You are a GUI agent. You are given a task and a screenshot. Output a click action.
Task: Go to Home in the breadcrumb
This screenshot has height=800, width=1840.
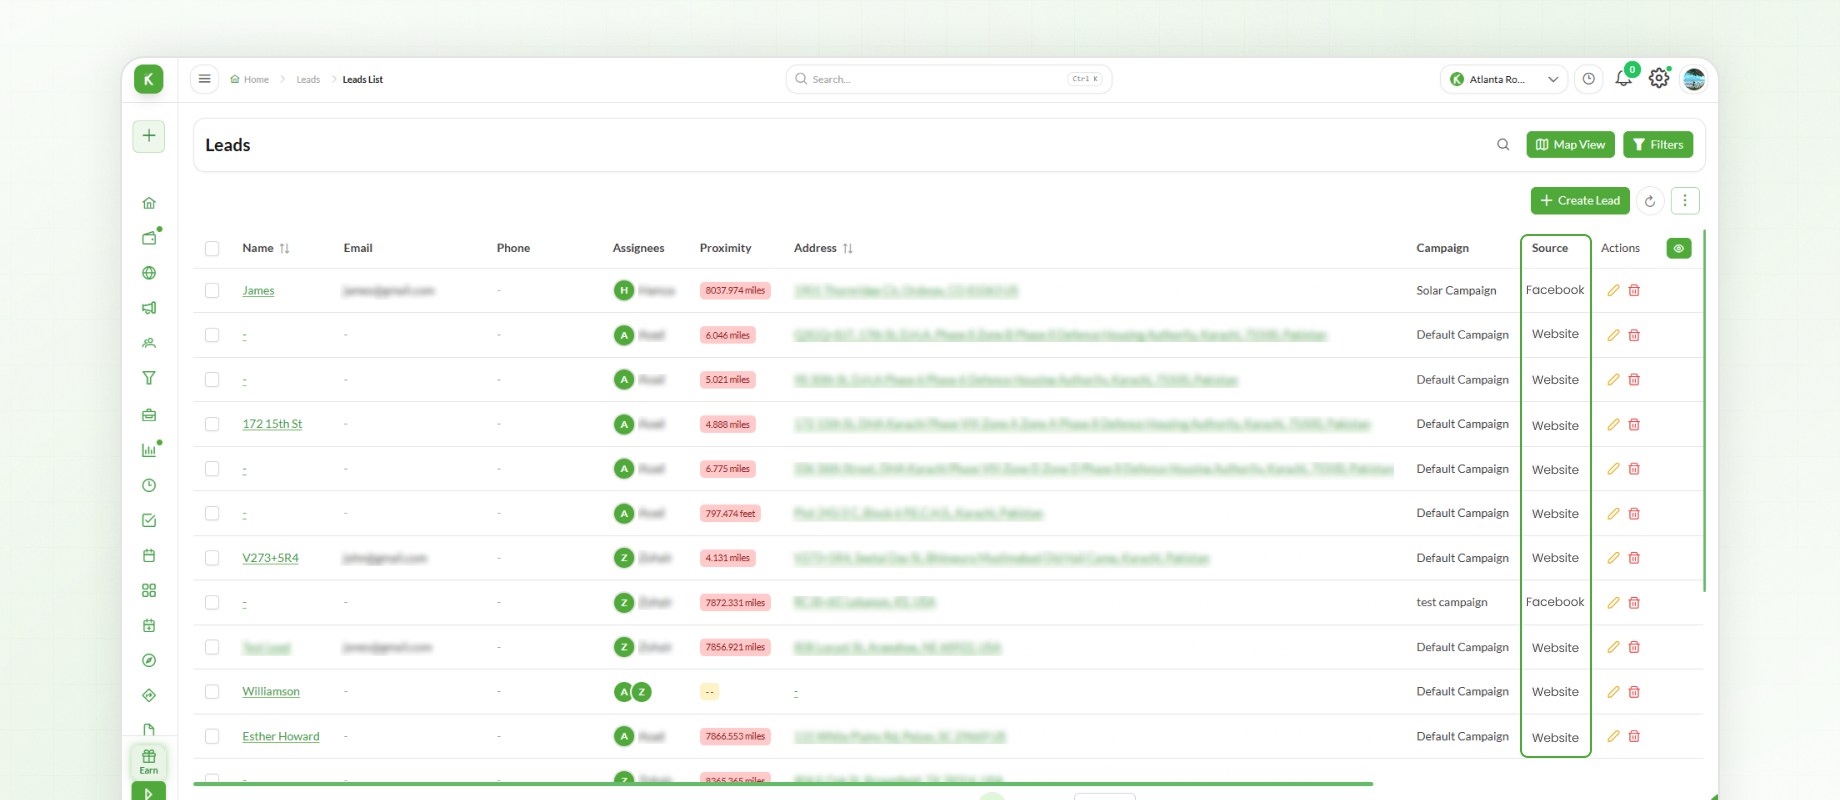coord(250,79)
